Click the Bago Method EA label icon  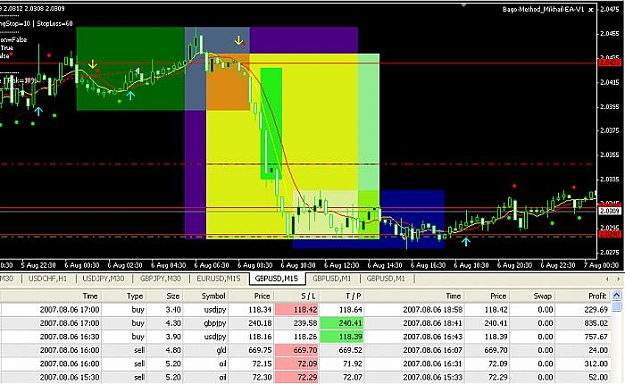coord(591,9)
